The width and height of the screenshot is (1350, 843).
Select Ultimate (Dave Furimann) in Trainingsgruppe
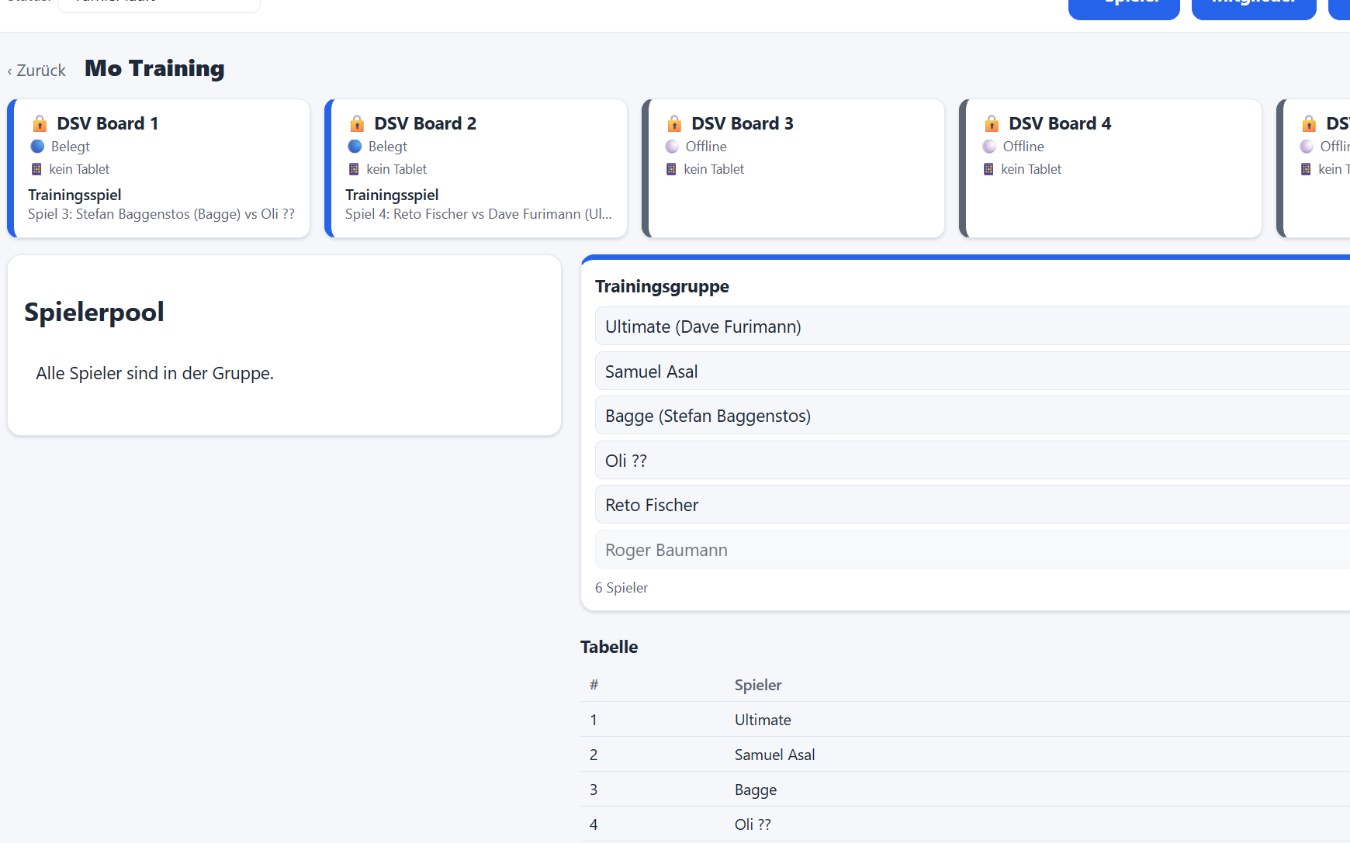(x=972, y=326)
